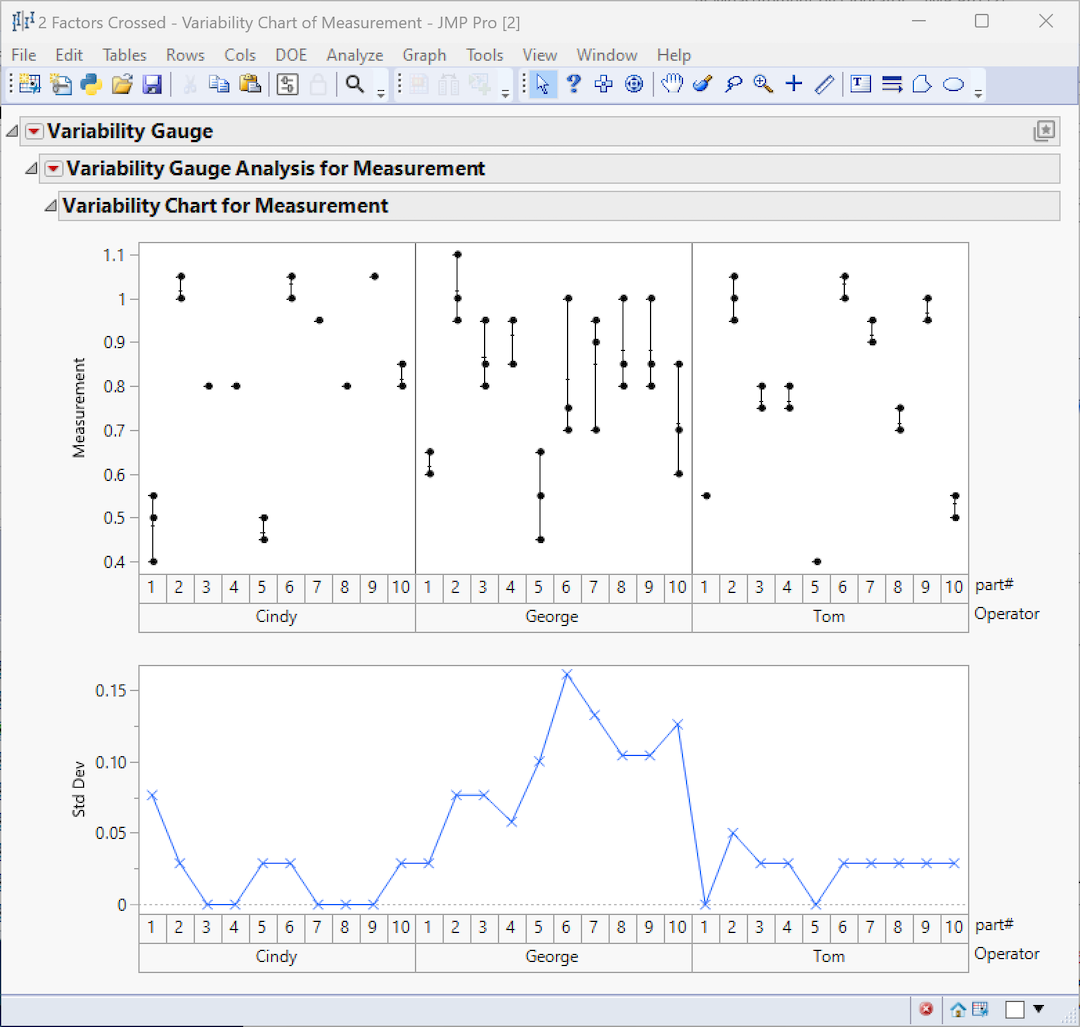The width and height of the screenshot is (1080, 1027).
Task: Activate the Grabber hand tool
Action: point(672,84)
